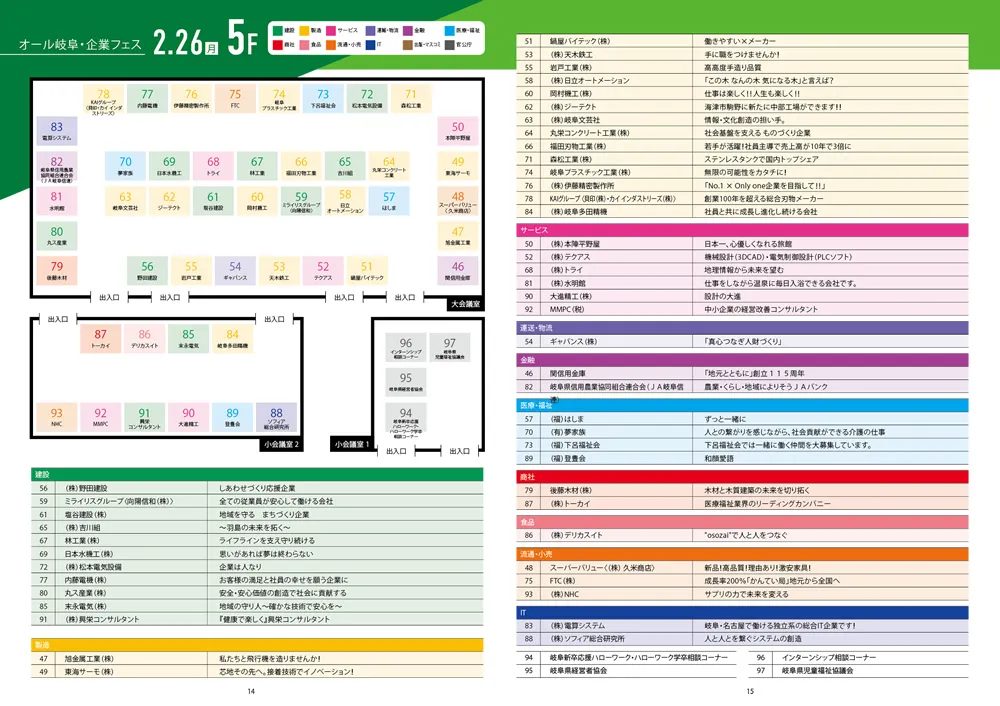This screenshot has width=1000, height=706.
Task: Click the red 商社 legend swatch
Action: [x=277, y=45]
